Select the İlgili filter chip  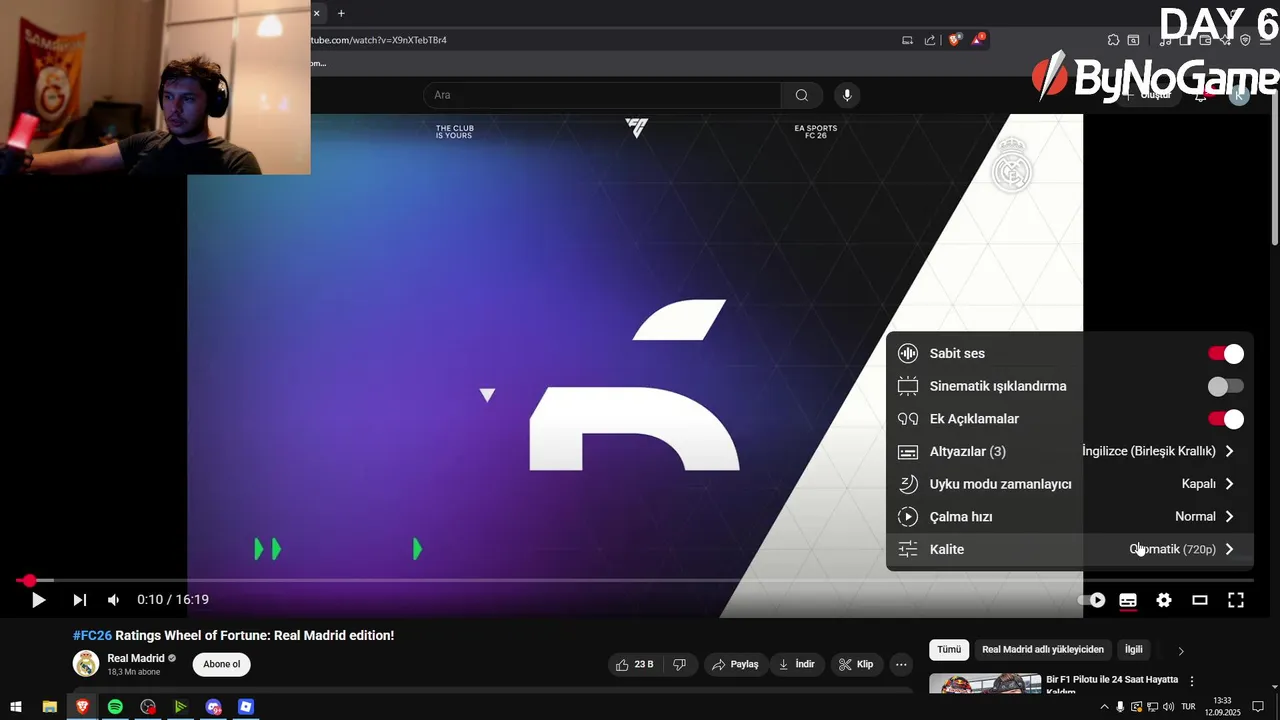(1134, 650)
